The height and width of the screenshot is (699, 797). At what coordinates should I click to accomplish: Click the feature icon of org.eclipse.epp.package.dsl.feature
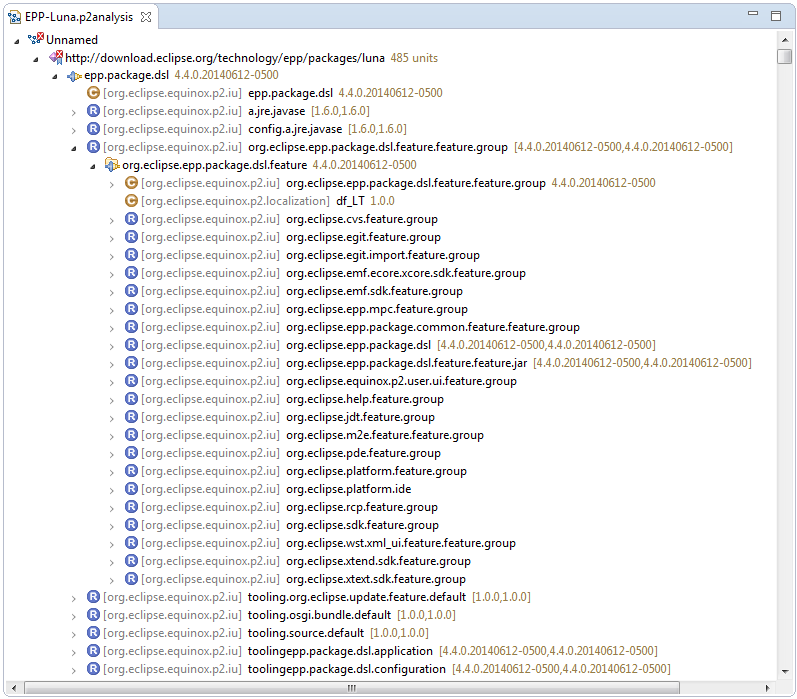(112, 165)
